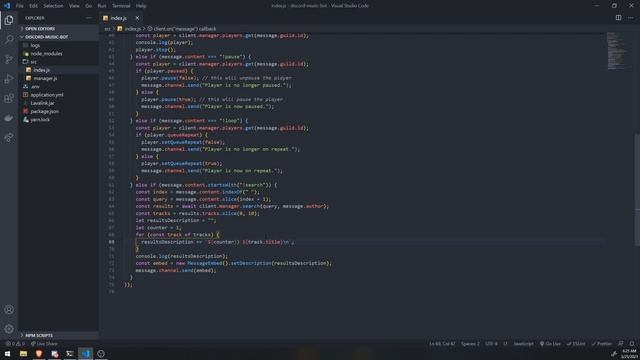Click the taskbar icon after Brave
This screenshot has width=640, height=360.
click(54, 353)
